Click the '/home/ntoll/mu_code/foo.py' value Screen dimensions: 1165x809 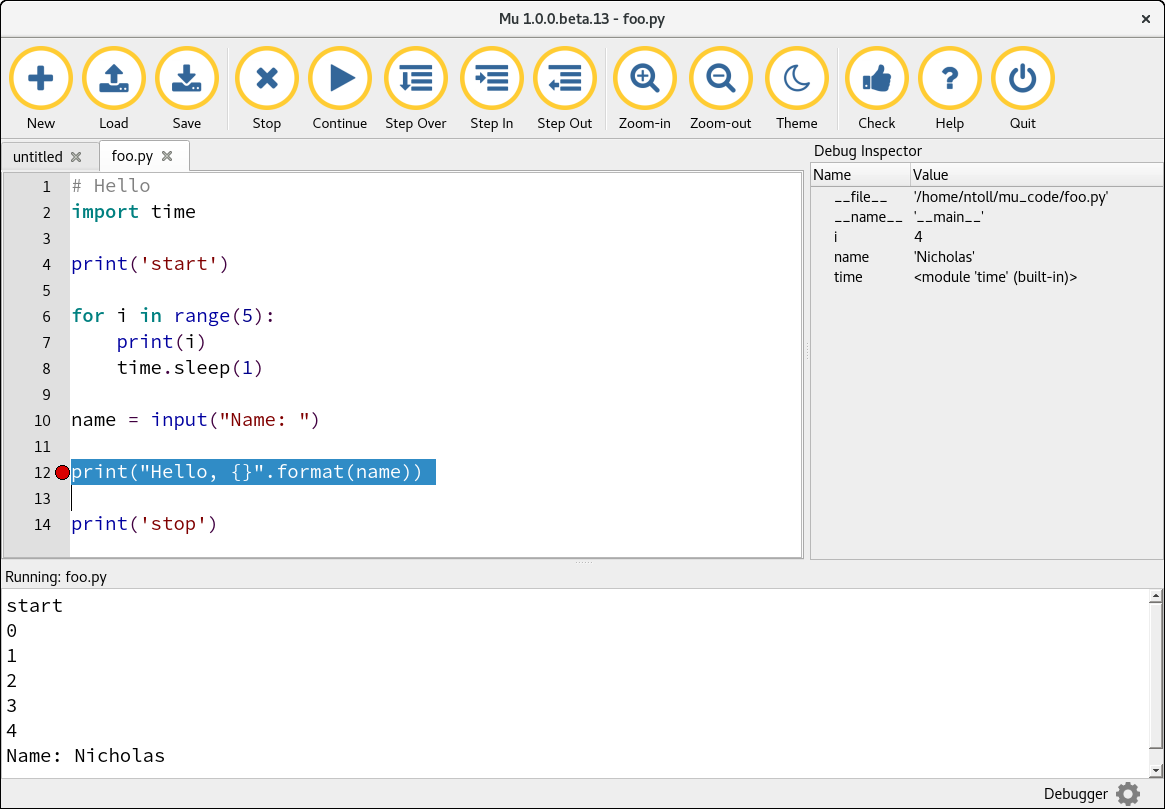click(1010, 197)
